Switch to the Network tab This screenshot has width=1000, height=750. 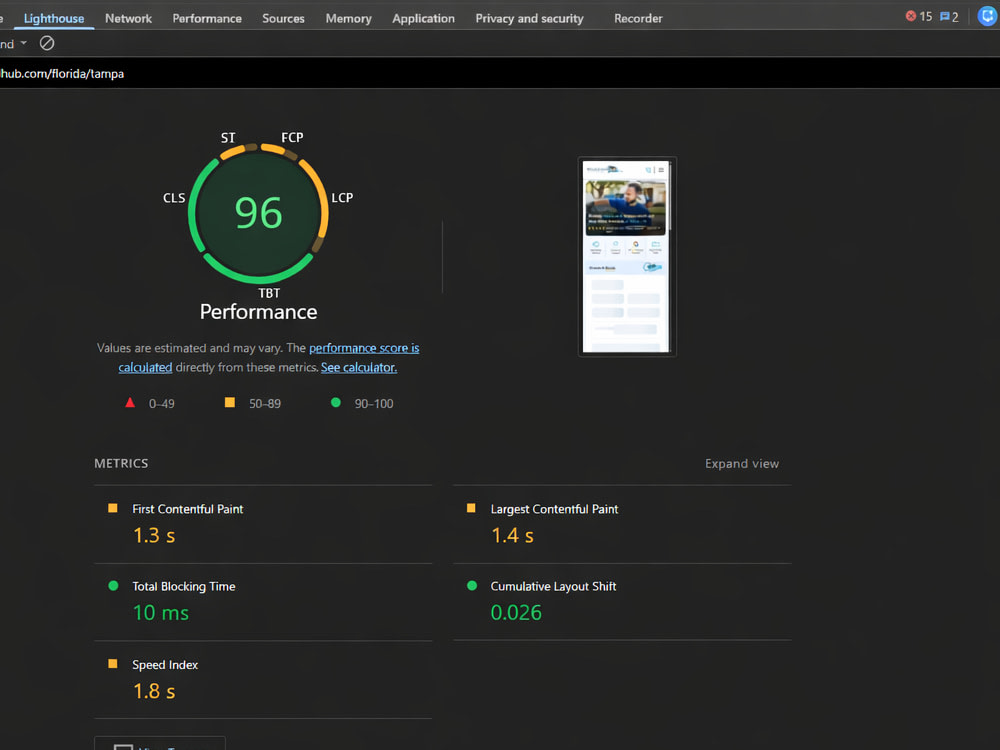pos(128,18)
